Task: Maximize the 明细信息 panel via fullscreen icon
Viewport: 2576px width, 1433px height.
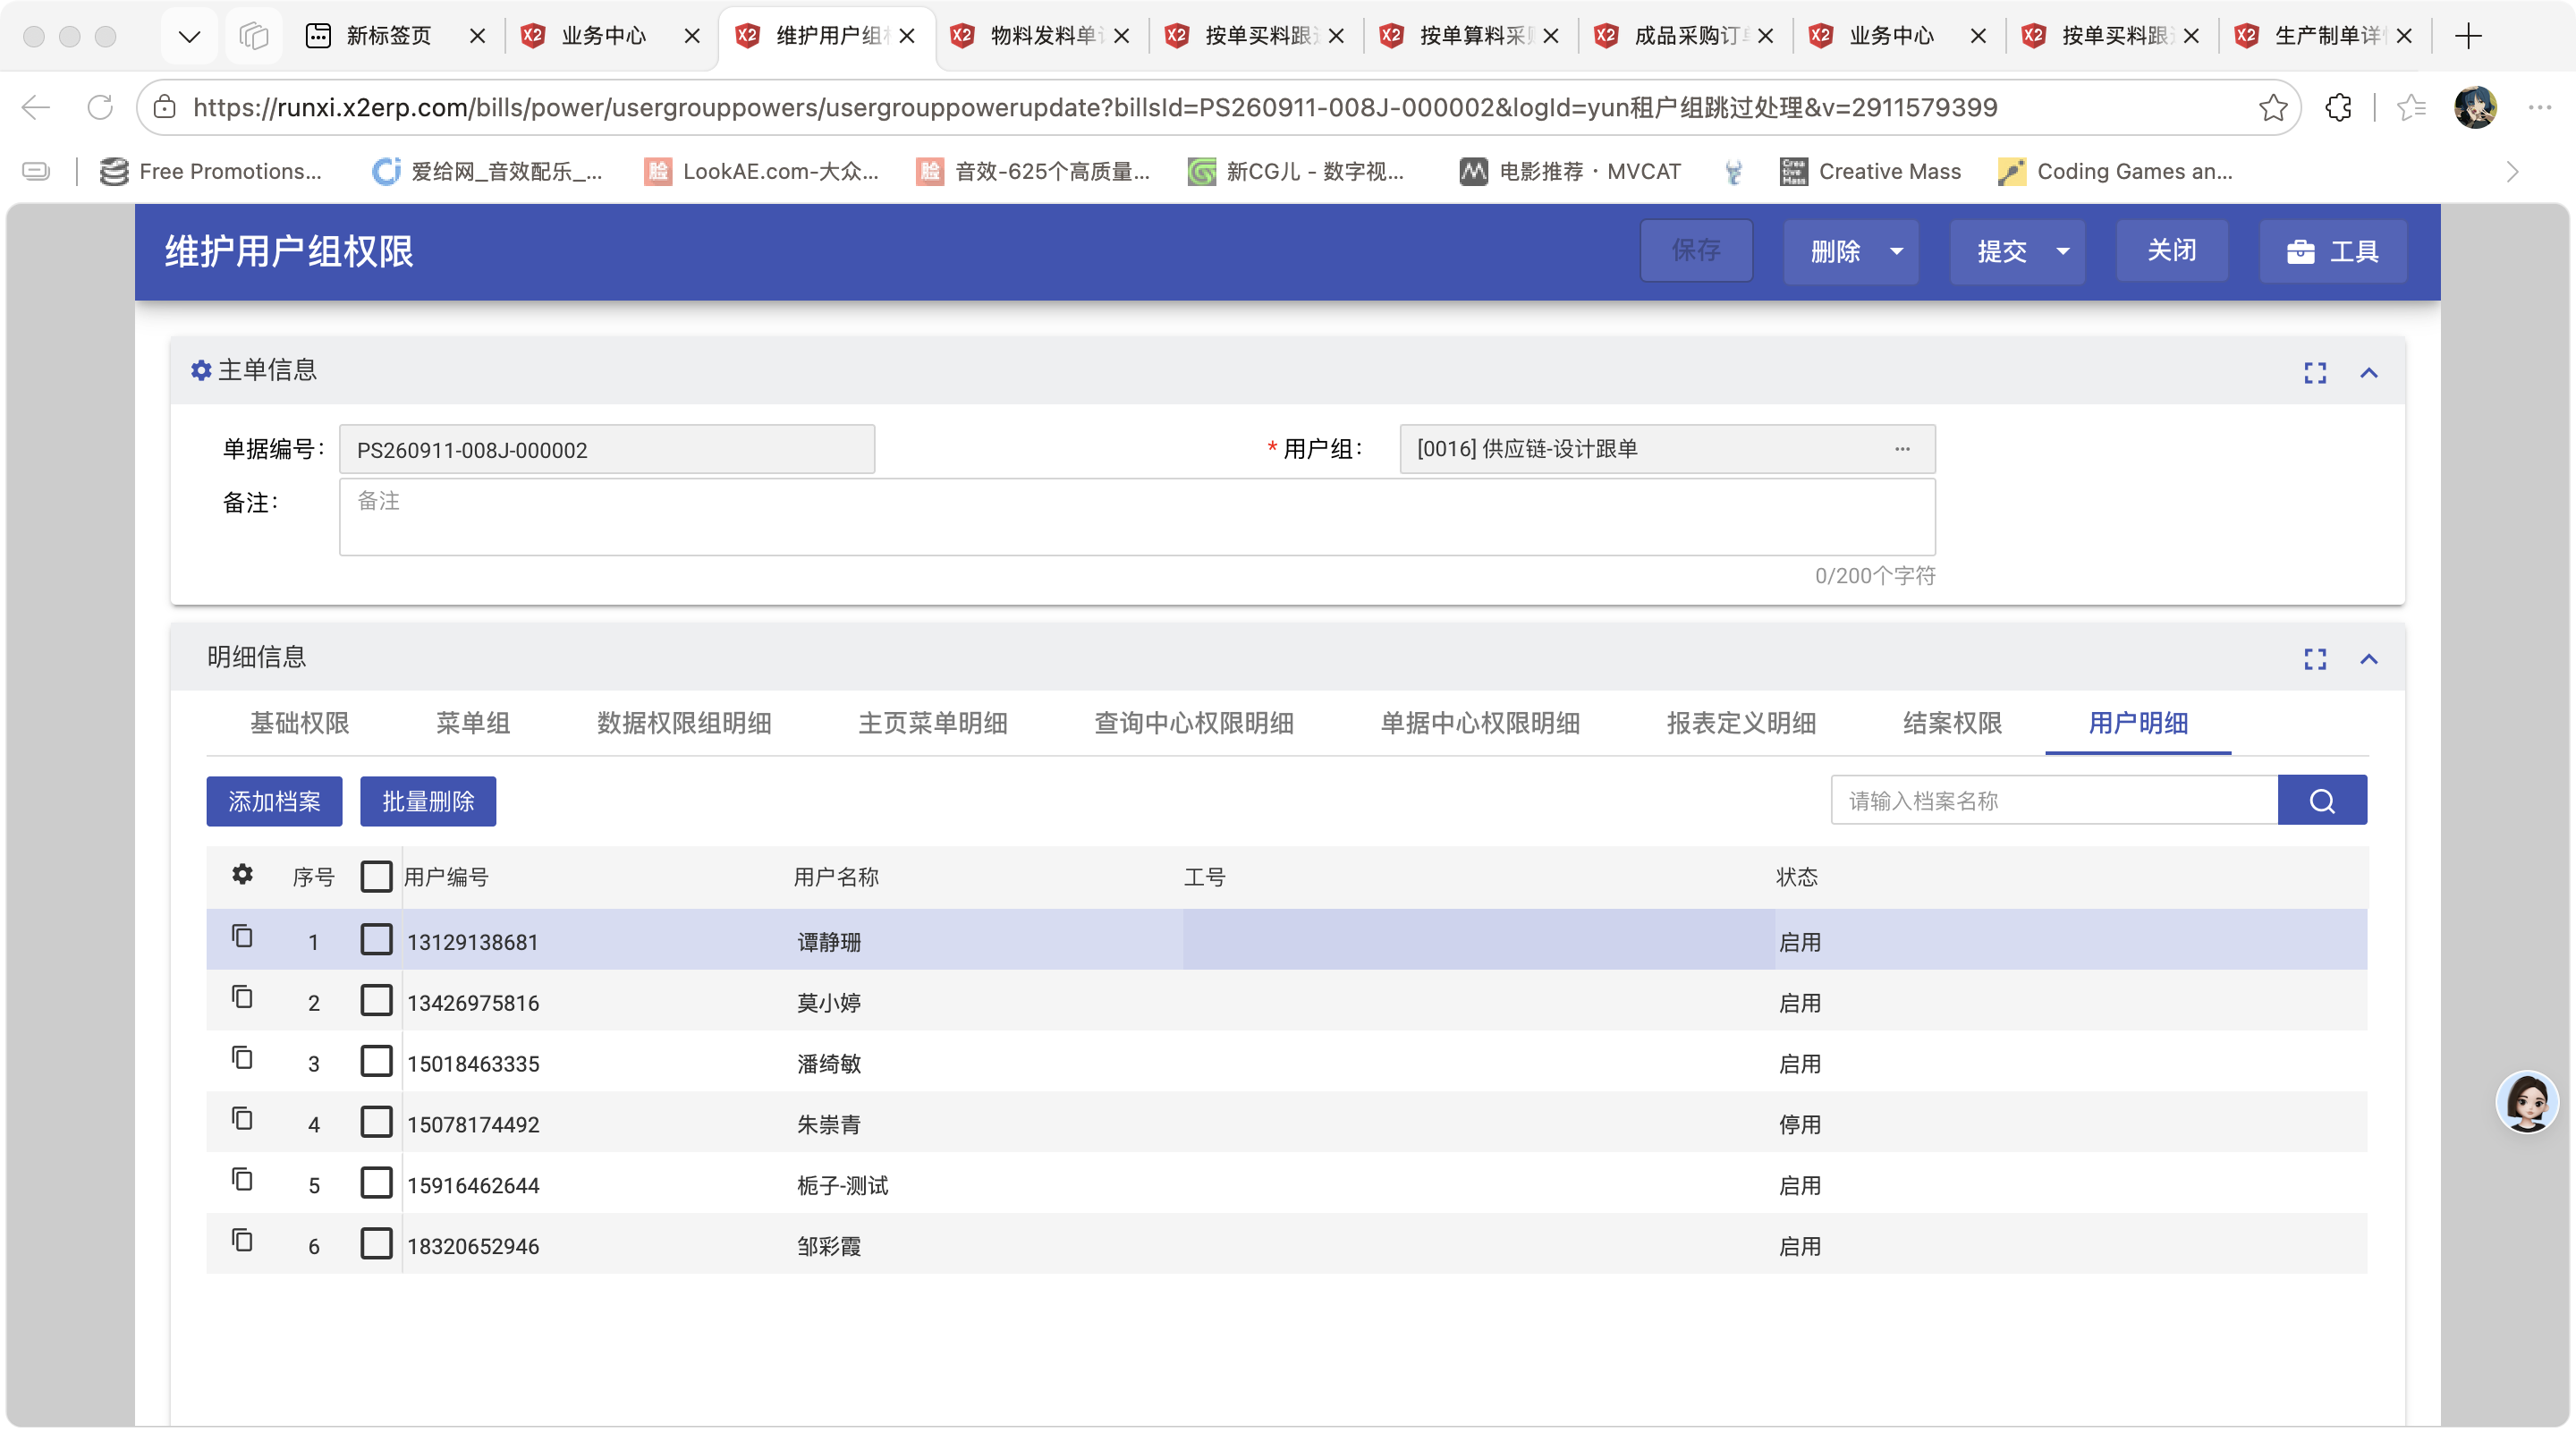Action: (2315, 659)
